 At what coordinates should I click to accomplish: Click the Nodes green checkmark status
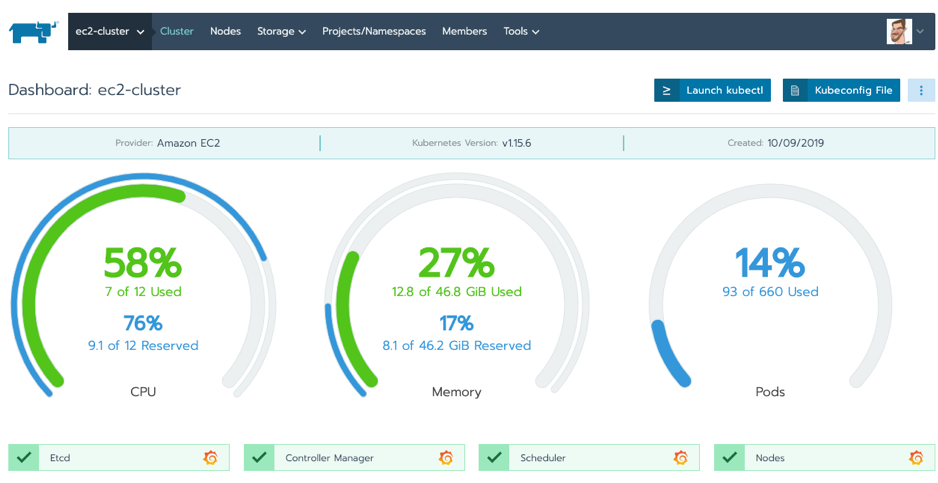729,458
